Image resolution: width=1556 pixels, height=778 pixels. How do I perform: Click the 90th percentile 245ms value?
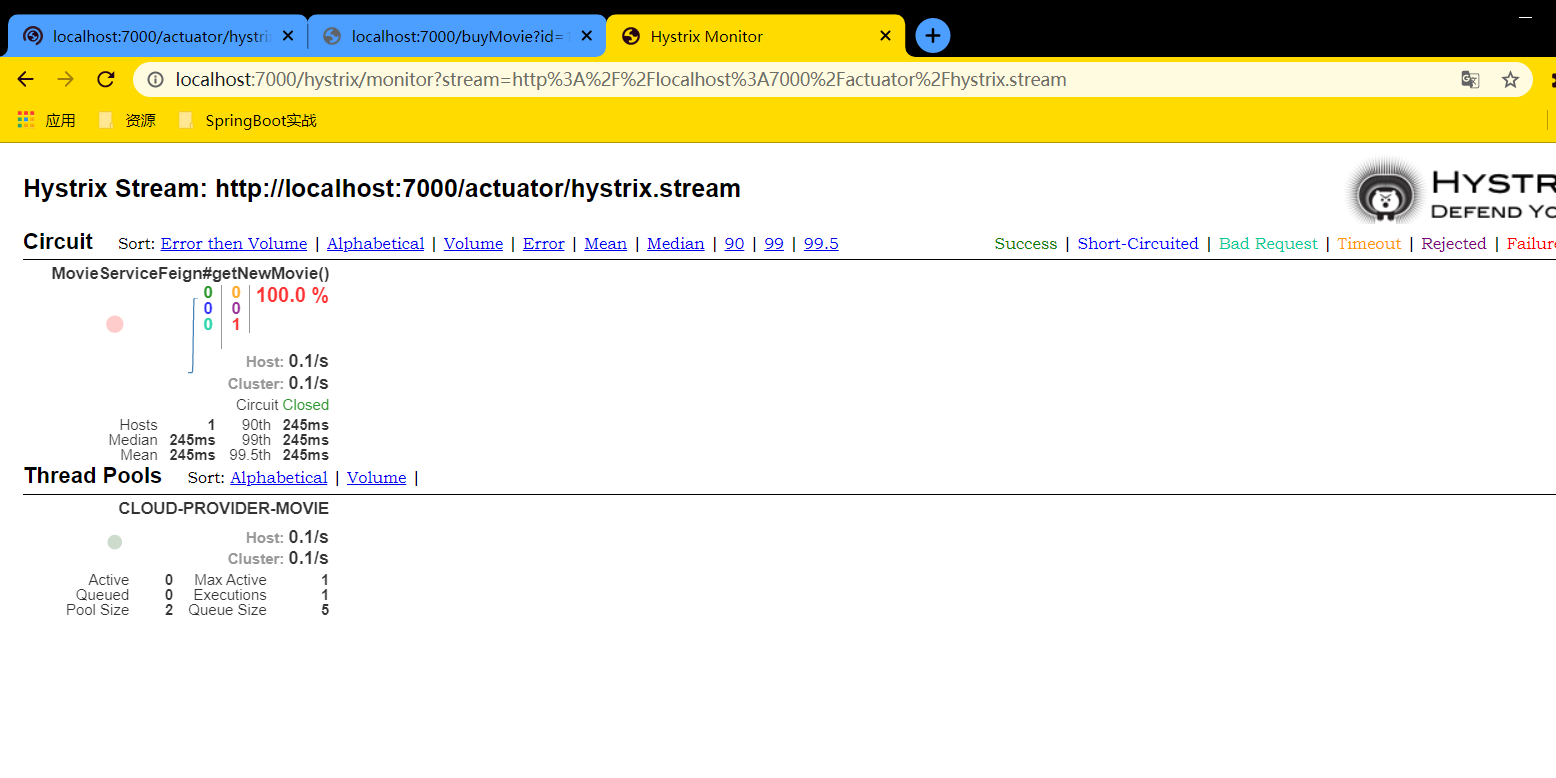(x=306, y=425)
